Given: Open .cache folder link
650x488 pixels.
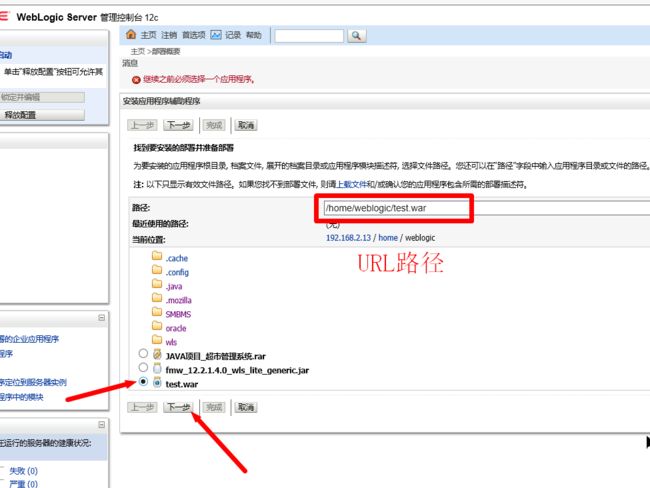Looking at the screenshot, I should pyautogui.click(x=177, y=258).
